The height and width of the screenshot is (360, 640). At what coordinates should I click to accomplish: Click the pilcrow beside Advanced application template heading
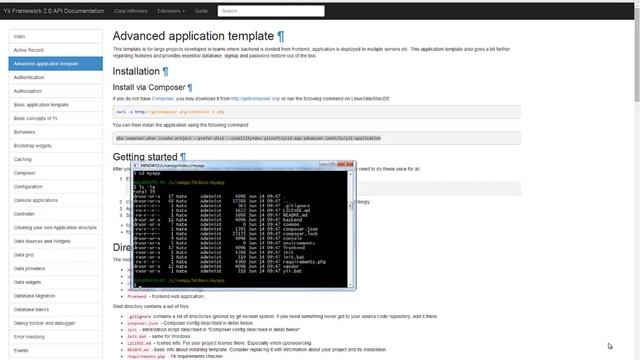pos(281,36)
